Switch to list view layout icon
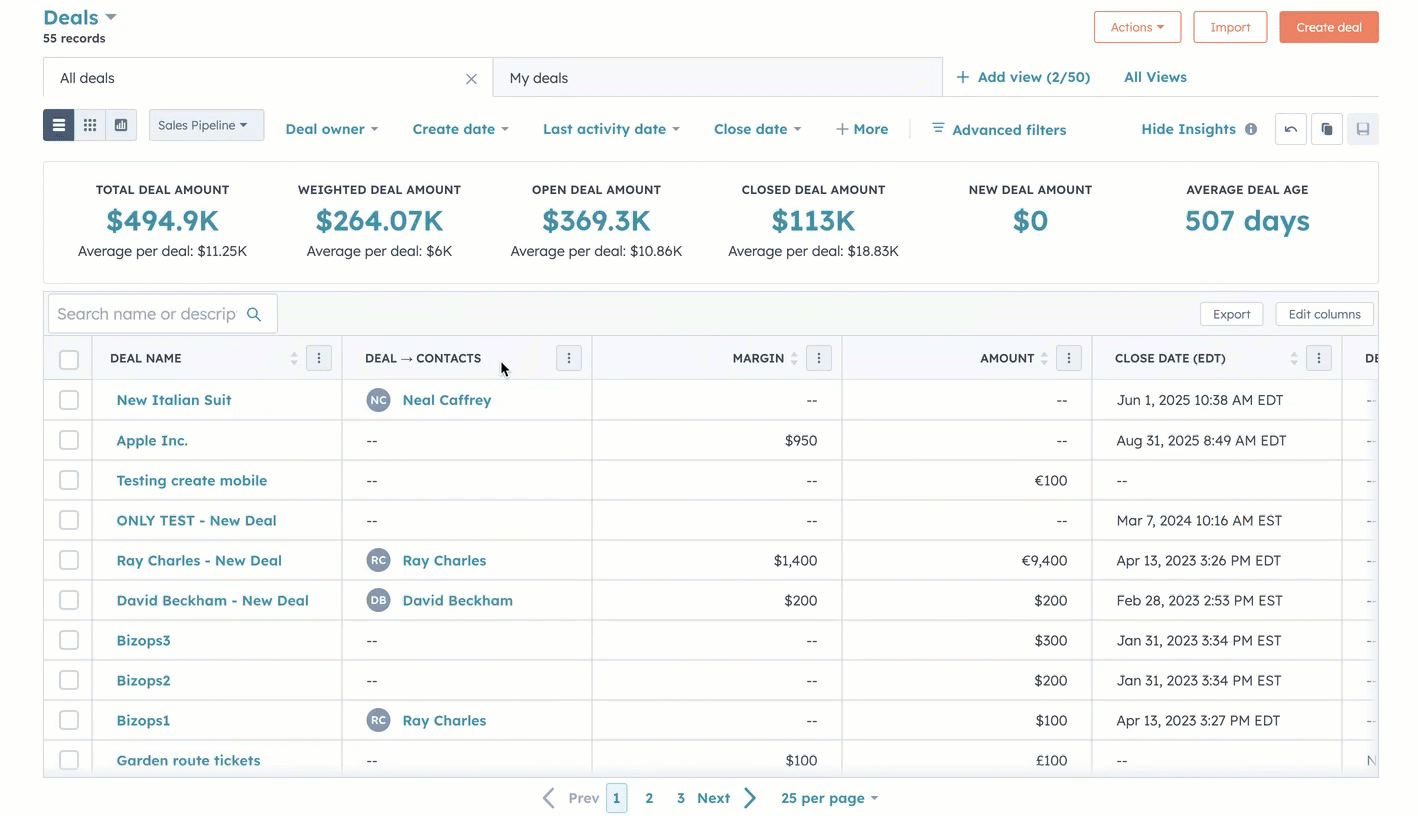The width and height of the screenshot is (1418, 816). 59,125
